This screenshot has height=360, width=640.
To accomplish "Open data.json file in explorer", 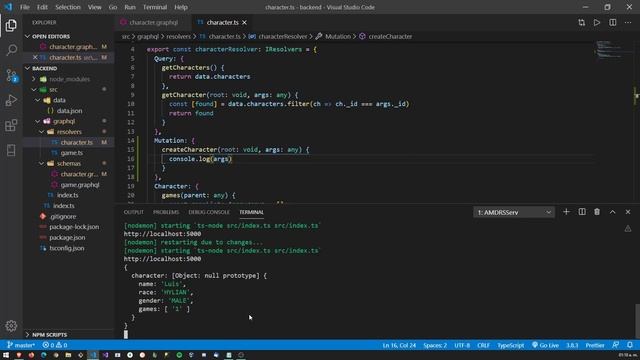I will (x=69, y=111).
